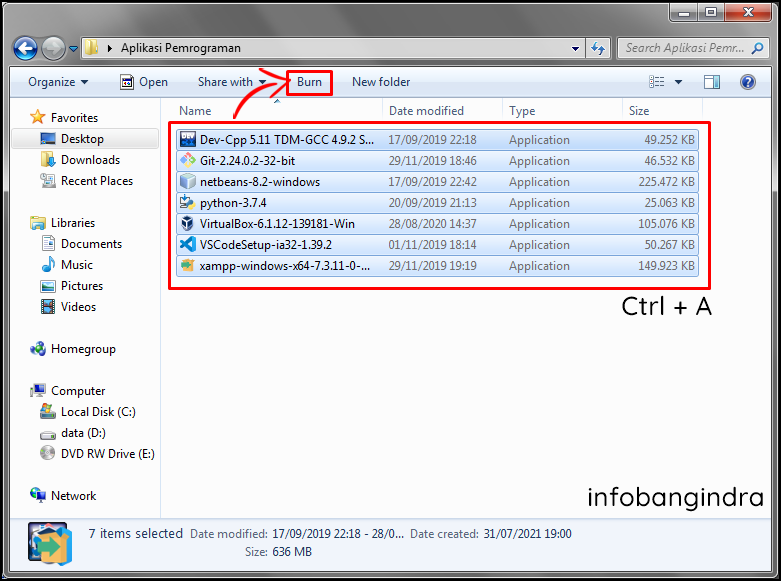Select VirtualBox-6.1.12-139181-Win file name
This screenshot has height=581, width=781.
coord(277,224)
